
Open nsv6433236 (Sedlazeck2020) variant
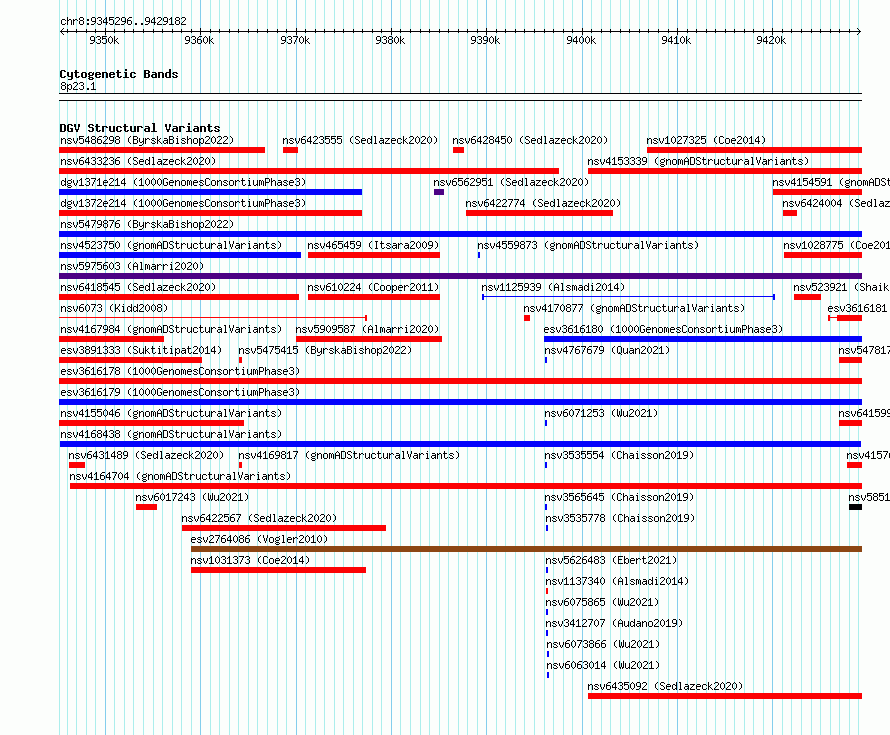138,161
